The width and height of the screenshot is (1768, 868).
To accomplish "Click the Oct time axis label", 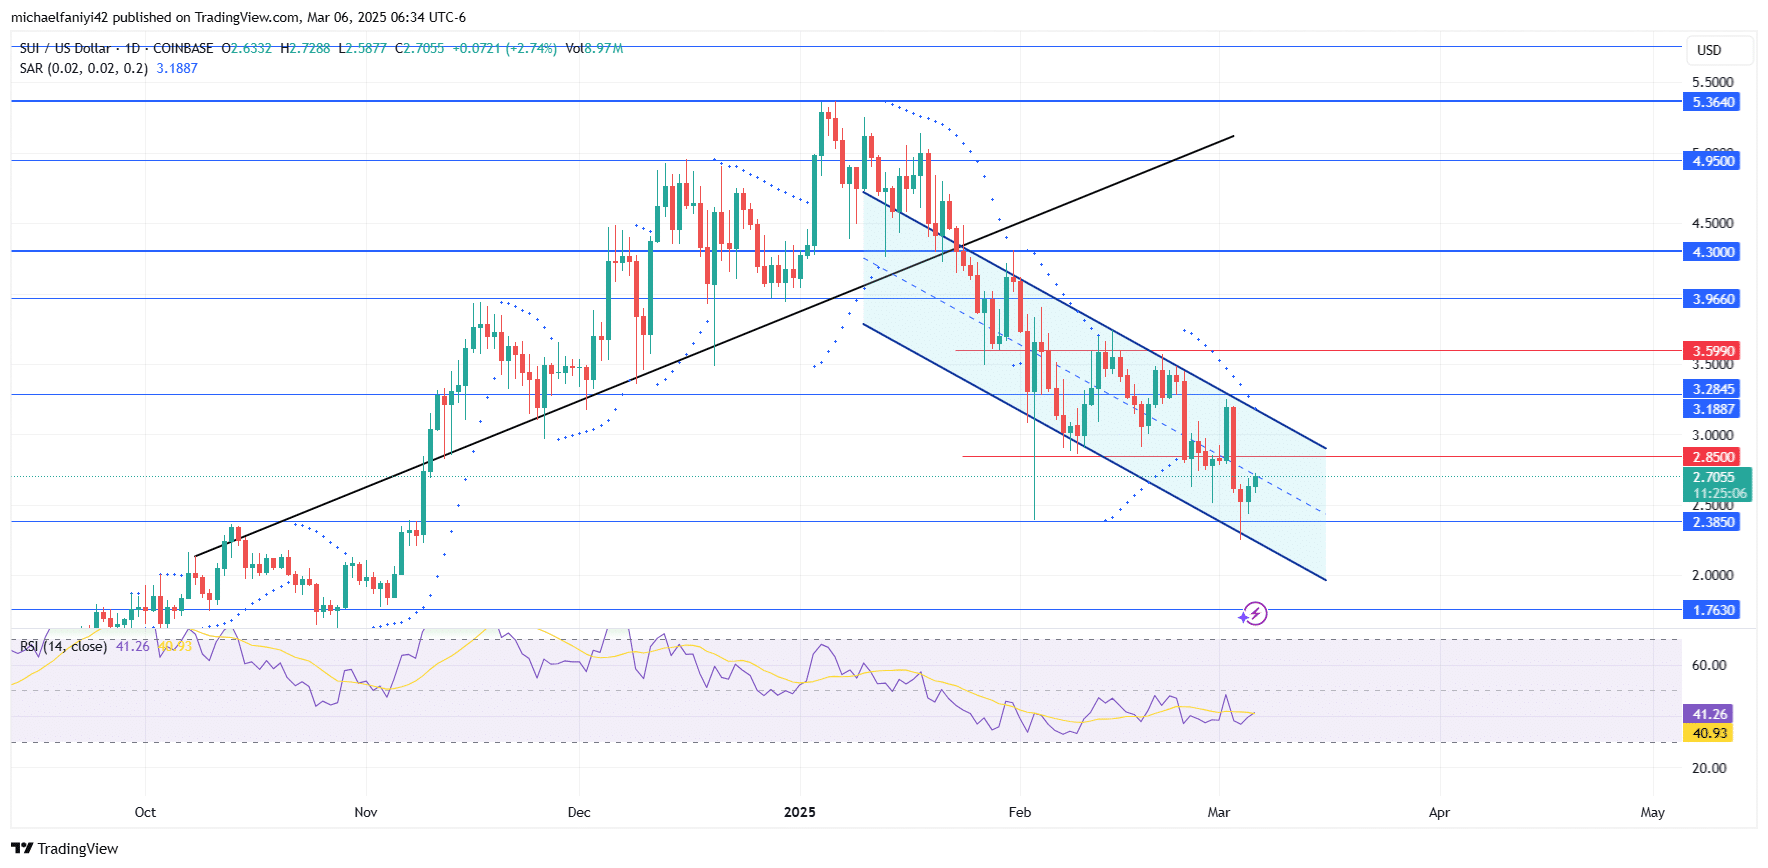I will tap(145, 812).
